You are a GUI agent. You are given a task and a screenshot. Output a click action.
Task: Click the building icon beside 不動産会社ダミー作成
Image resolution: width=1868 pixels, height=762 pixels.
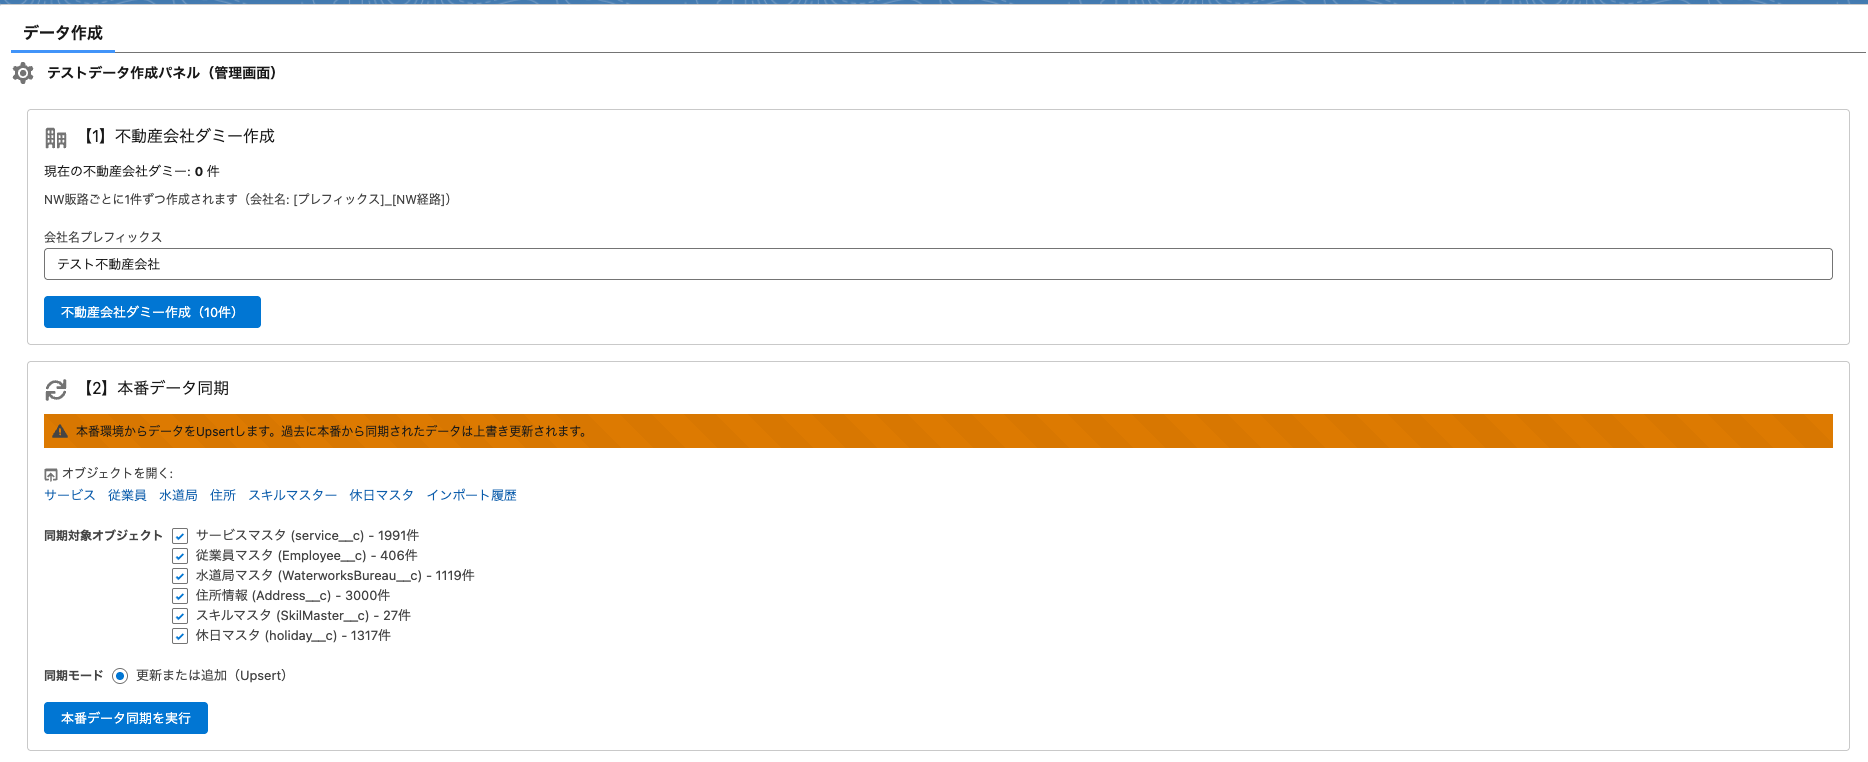[x=56, y=138]
